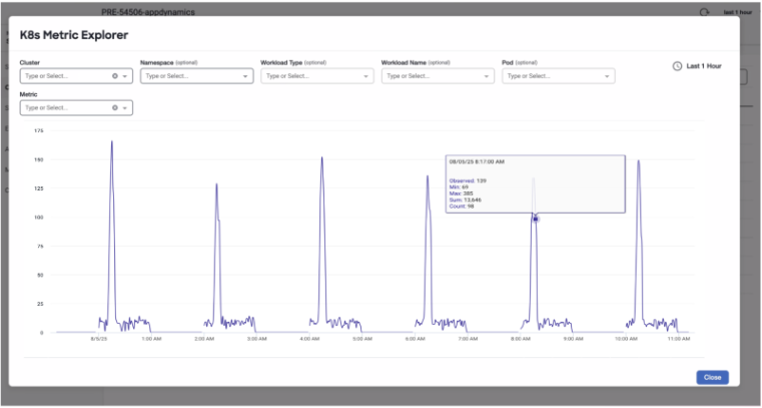
Task: Click the chart peak near 4:00 AM
Action: tap(322, 158)
